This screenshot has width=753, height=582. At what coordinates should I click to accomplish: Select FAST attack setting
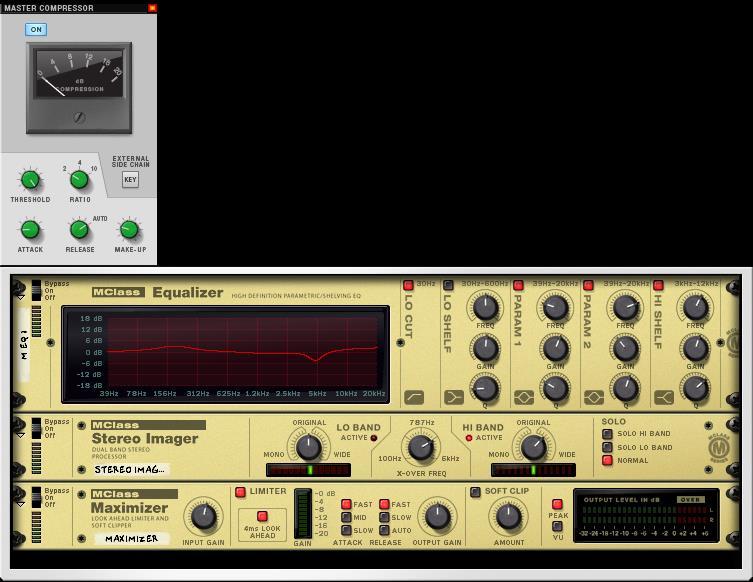click(x=346, y=504)
